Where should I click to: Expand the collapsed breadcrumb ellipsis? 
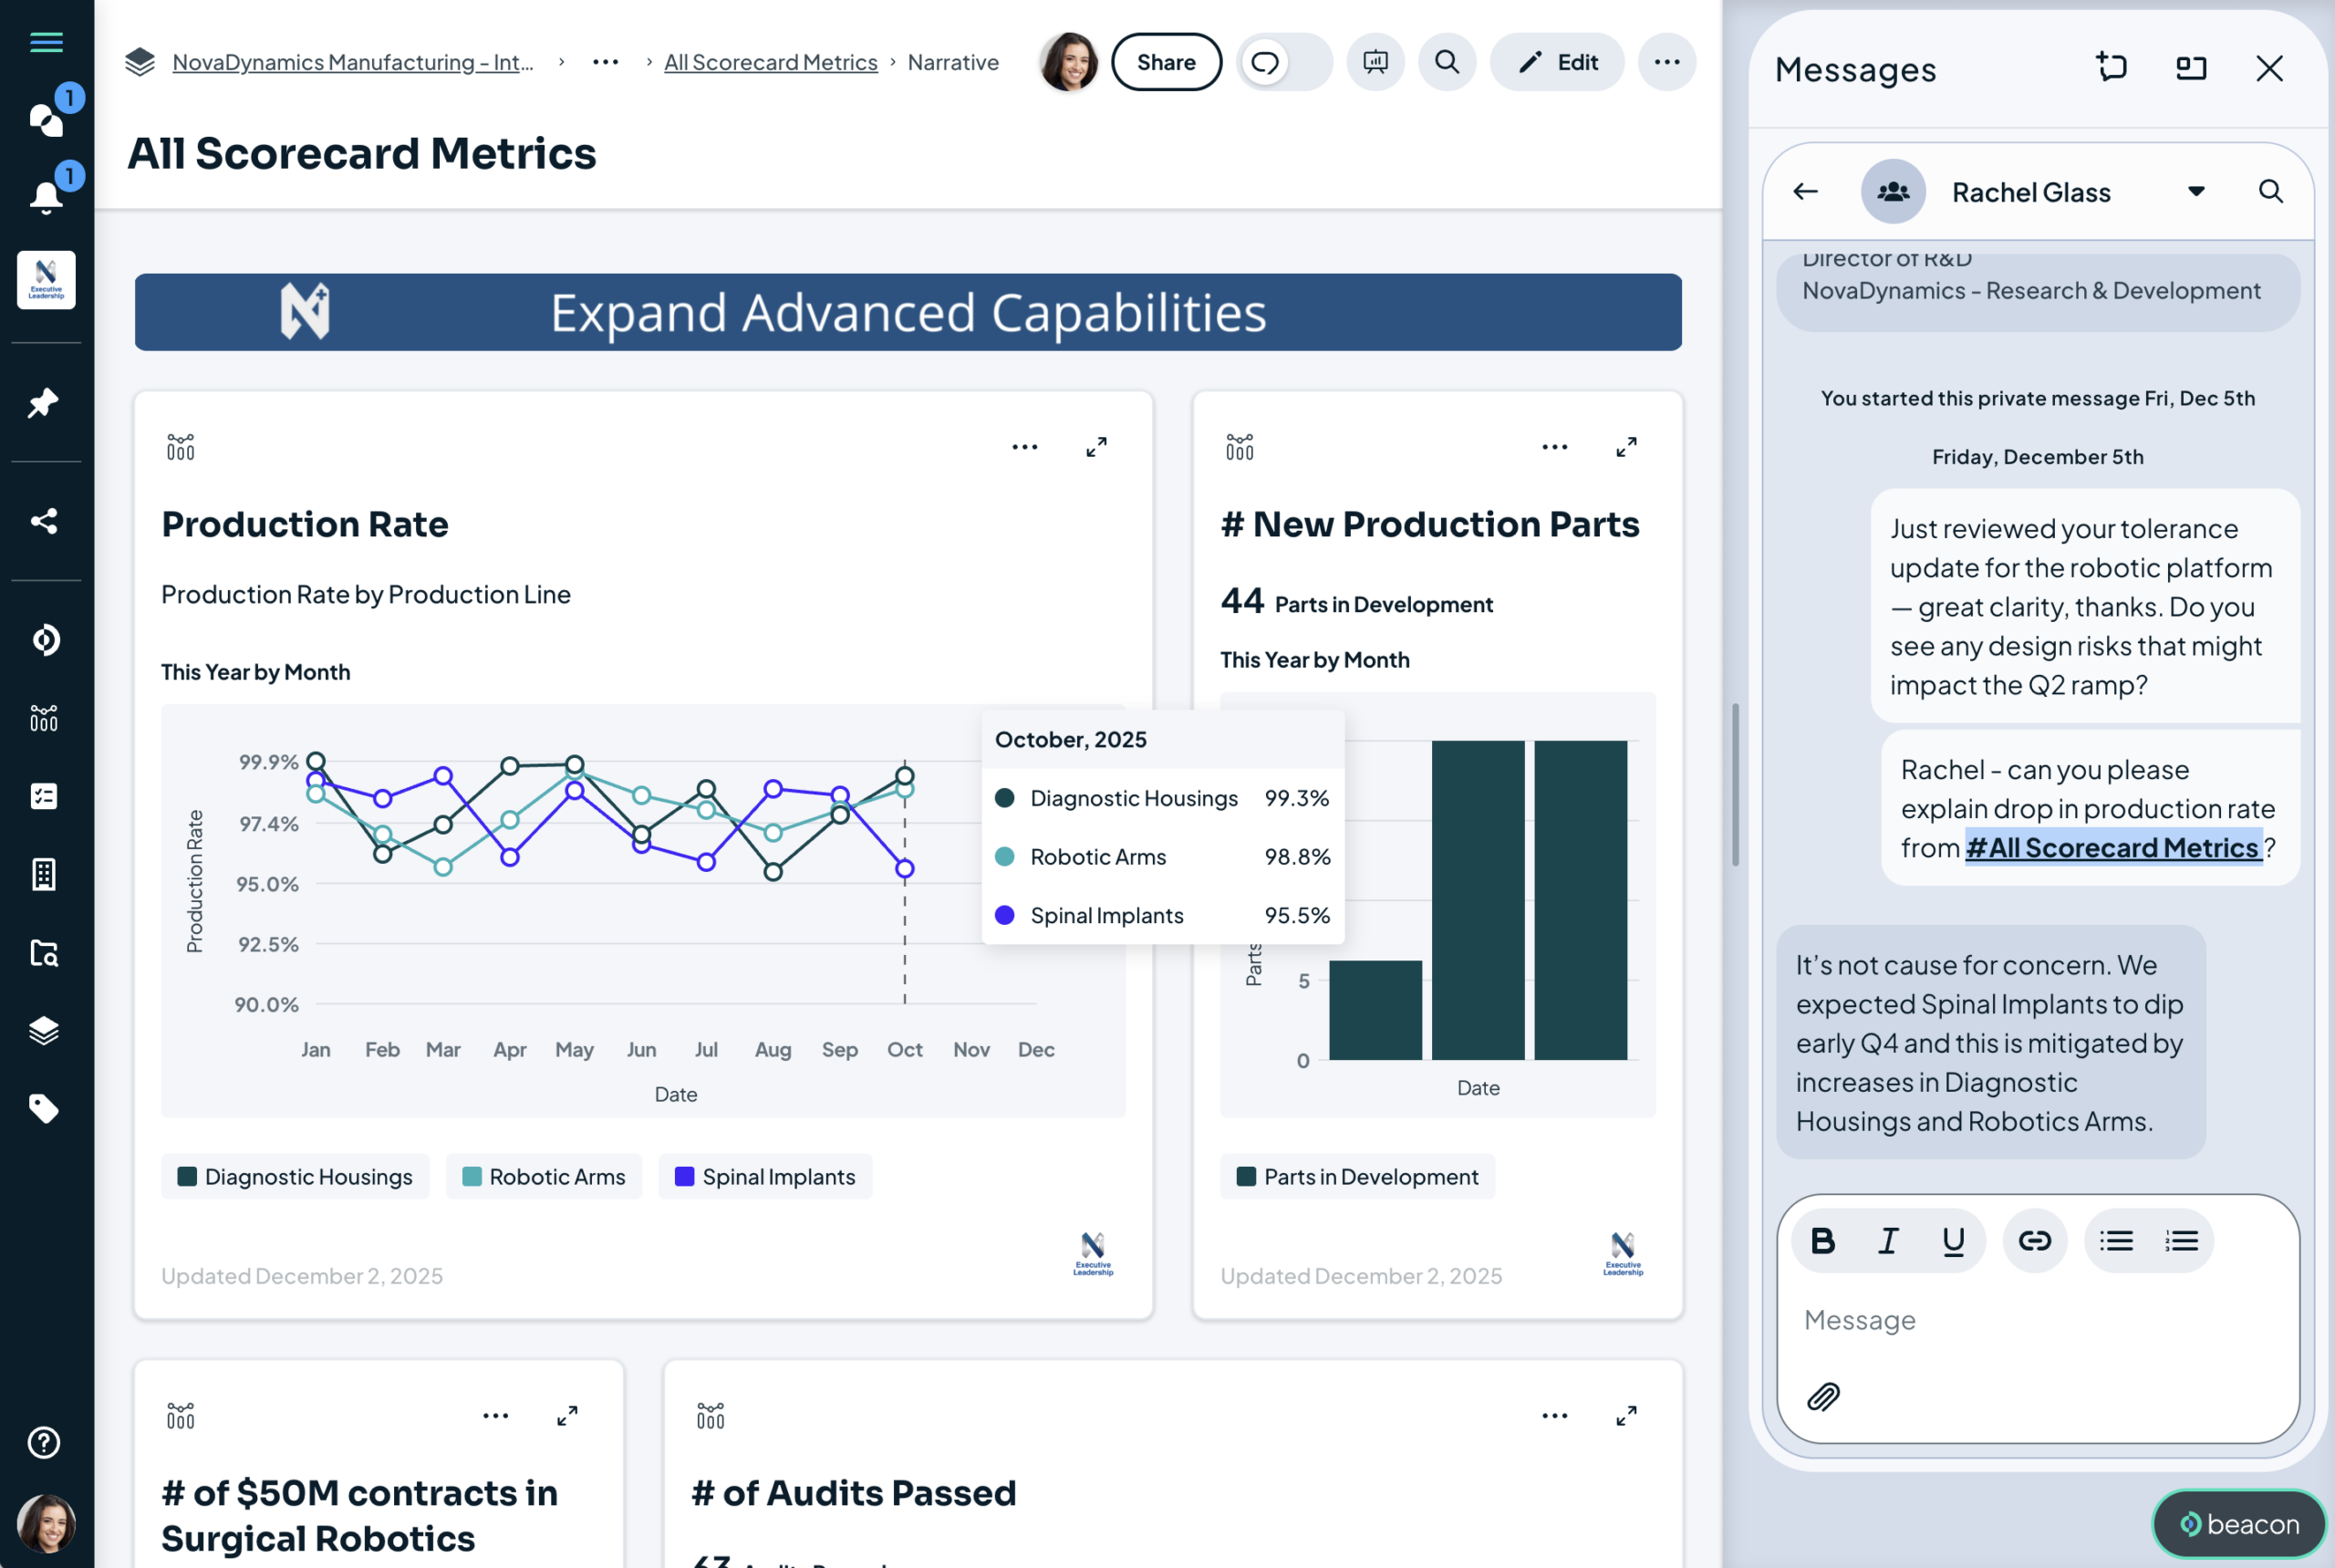(x=605, y=62)
